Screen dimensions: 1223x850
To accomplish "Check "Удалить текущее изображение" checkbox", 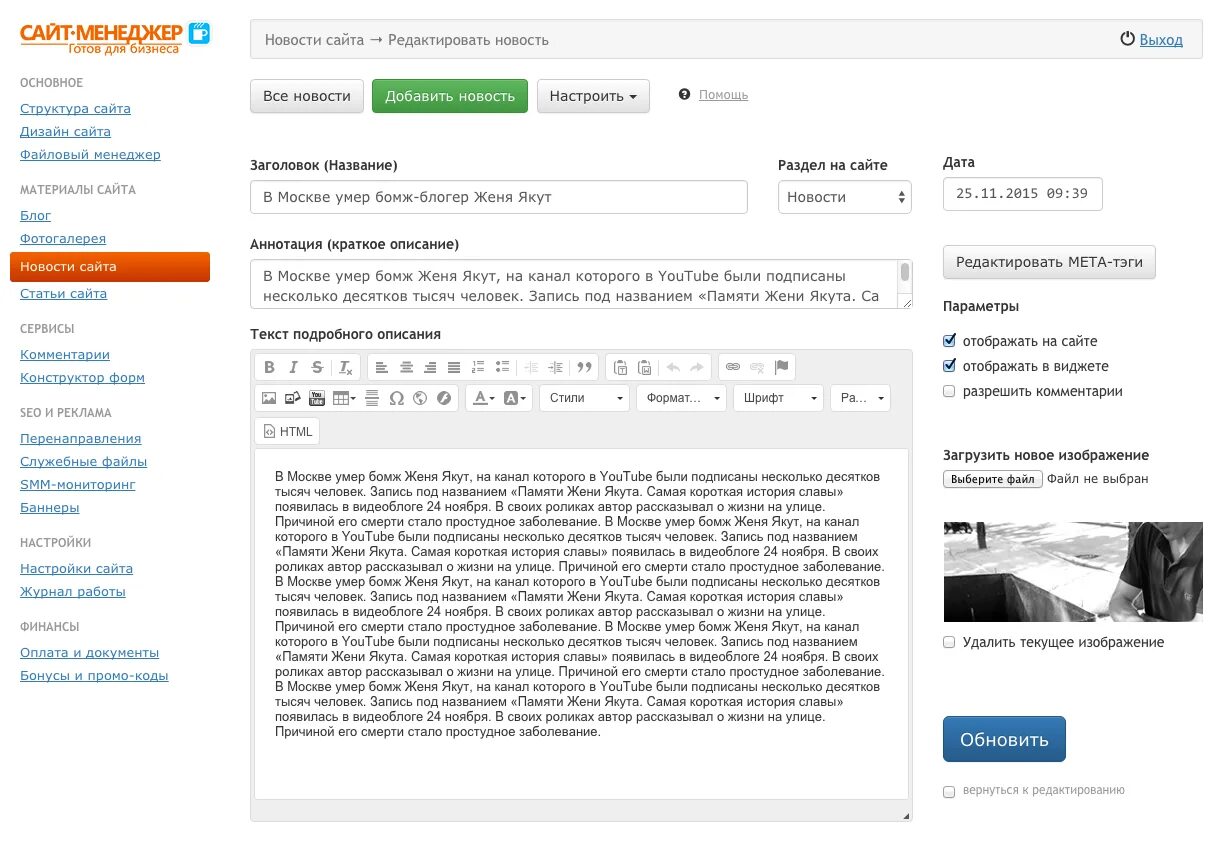I will 949,642.
